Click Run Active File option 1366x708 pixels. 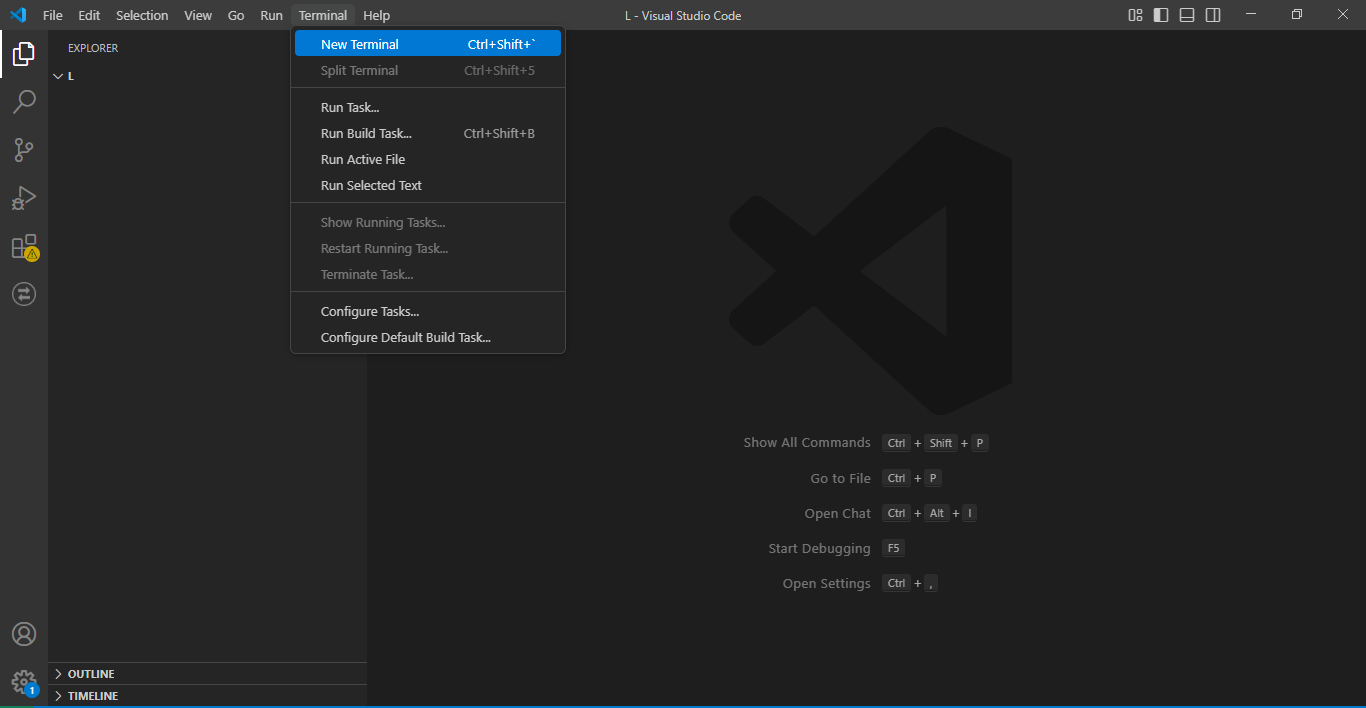pyautogui.click(x=362, y=159)
